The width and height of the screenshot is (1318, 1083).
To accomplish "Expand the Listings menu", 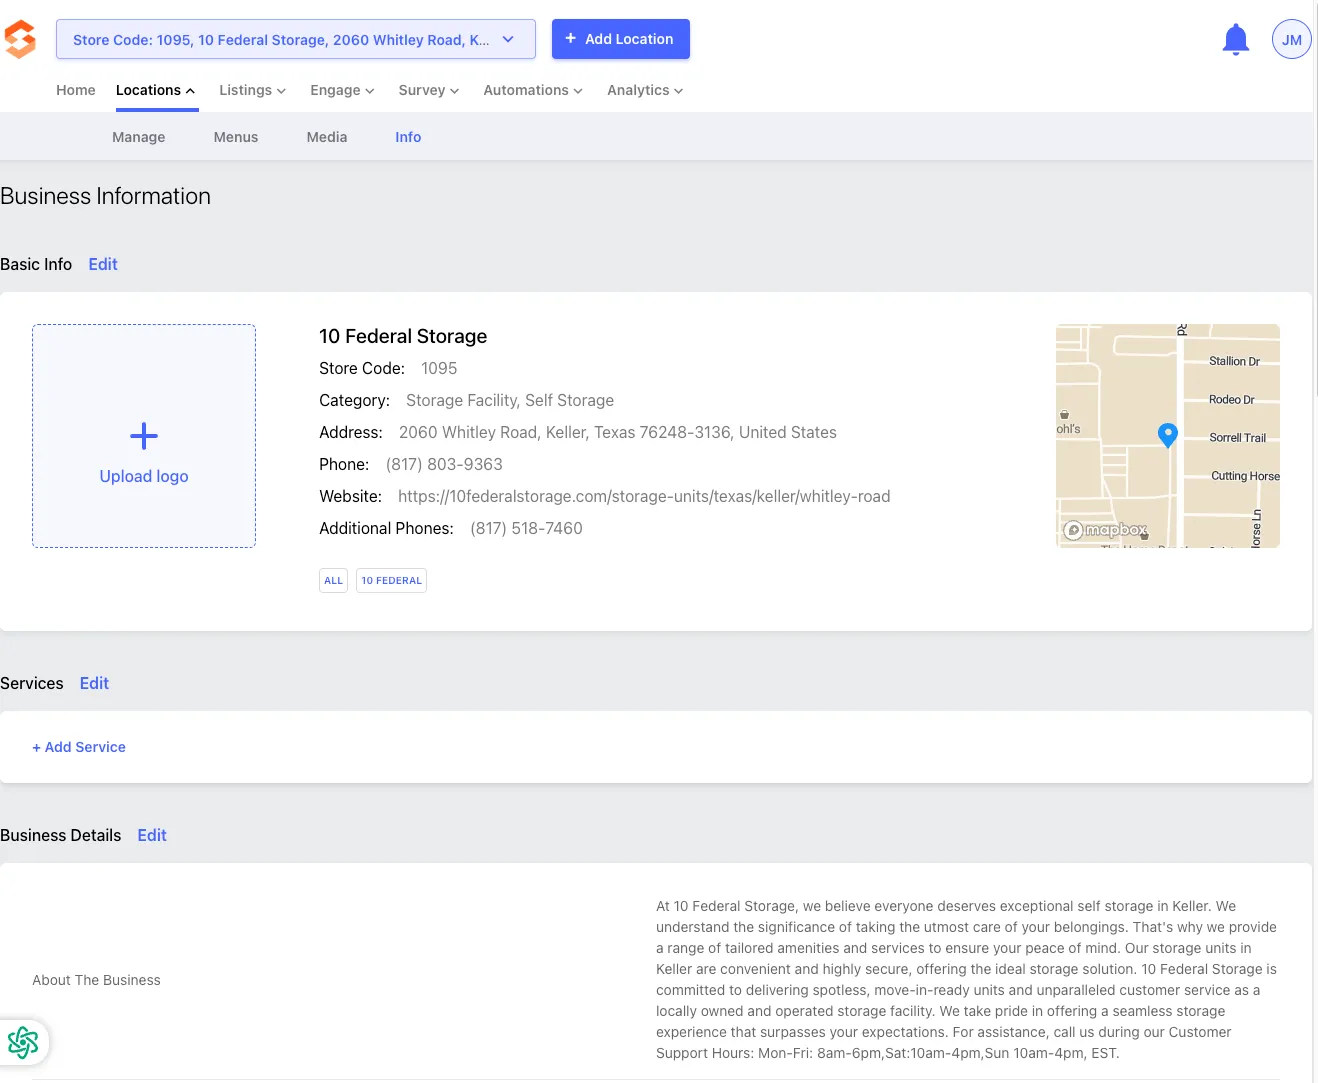I will pos(253,90).
